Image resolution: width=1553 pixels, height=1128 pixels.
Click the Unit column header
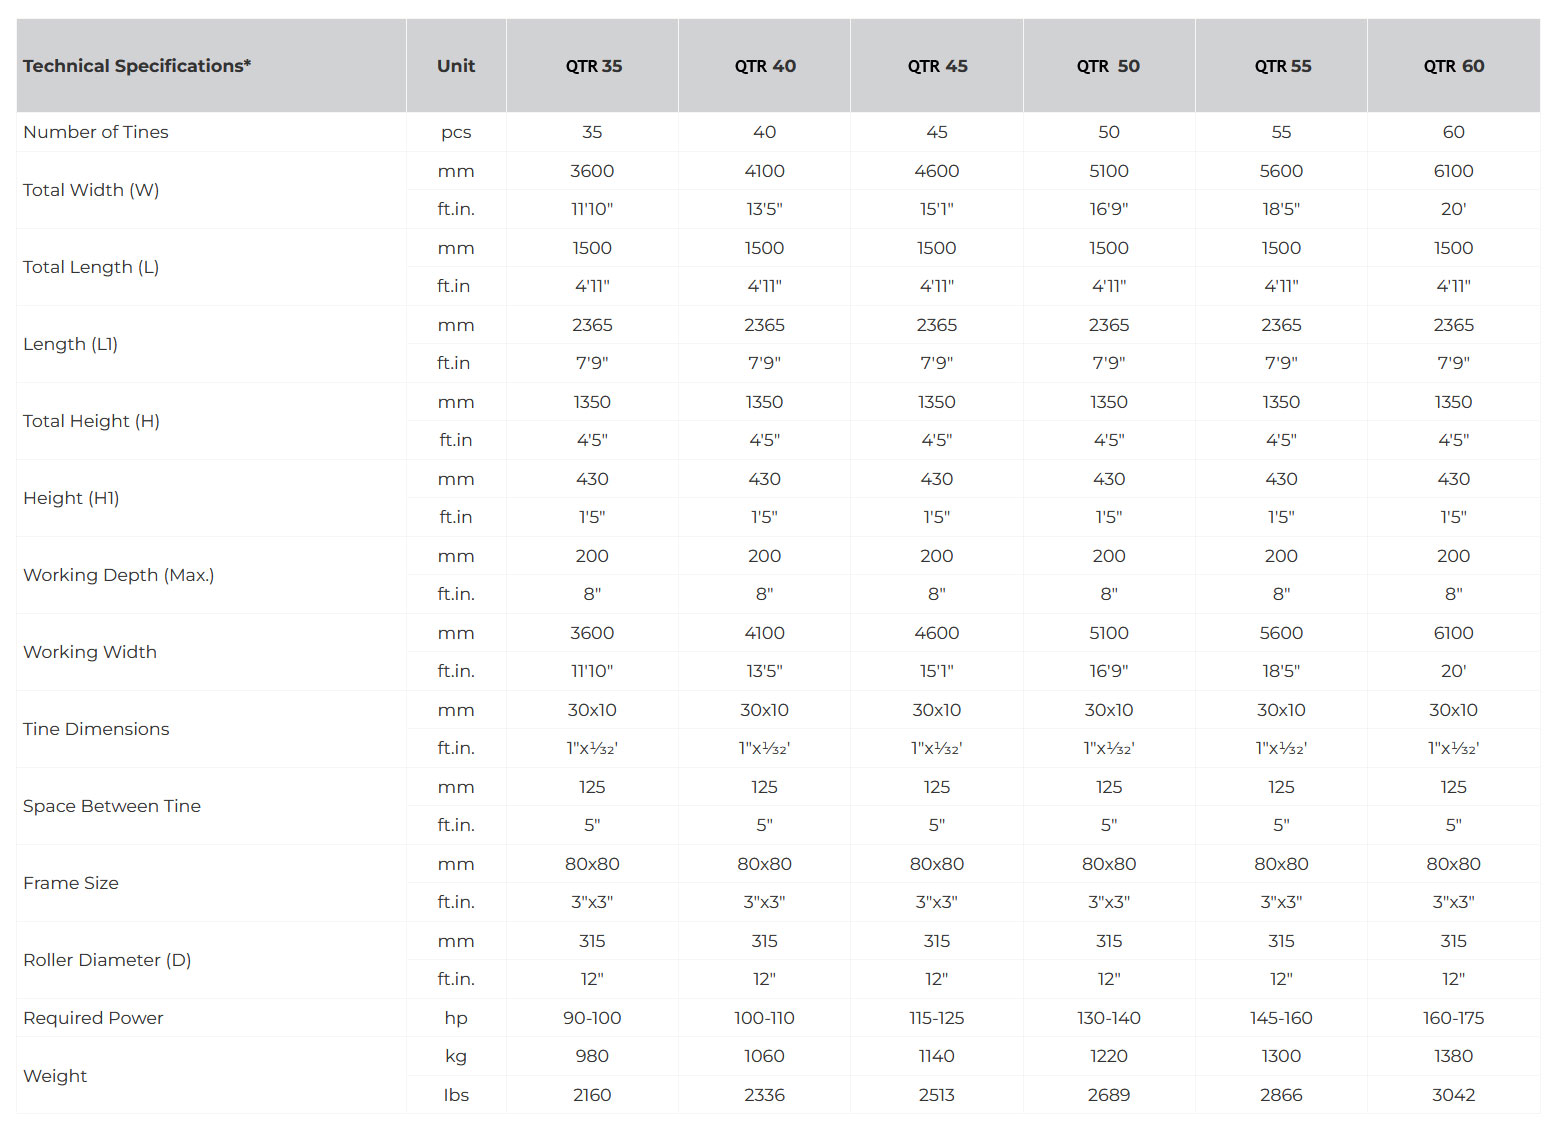[456, 66]
